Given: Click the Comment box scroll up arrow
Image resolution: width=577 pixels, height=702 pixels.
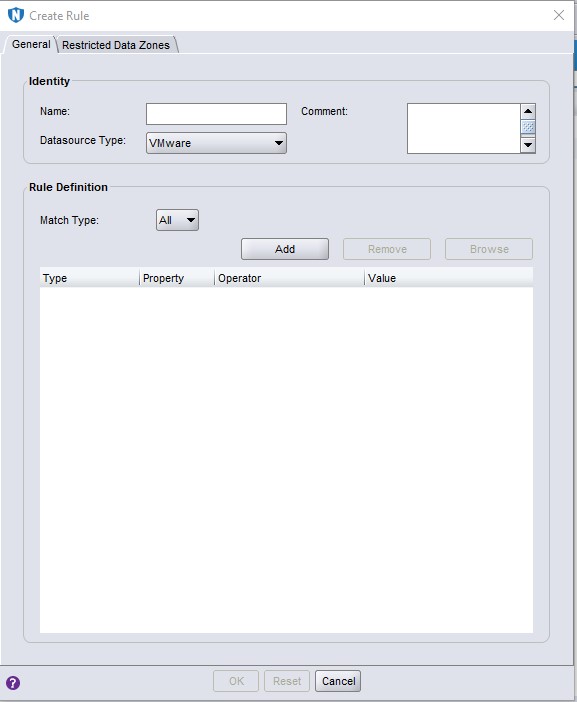Looking at the screenshot, I should (x=528, y=111).
